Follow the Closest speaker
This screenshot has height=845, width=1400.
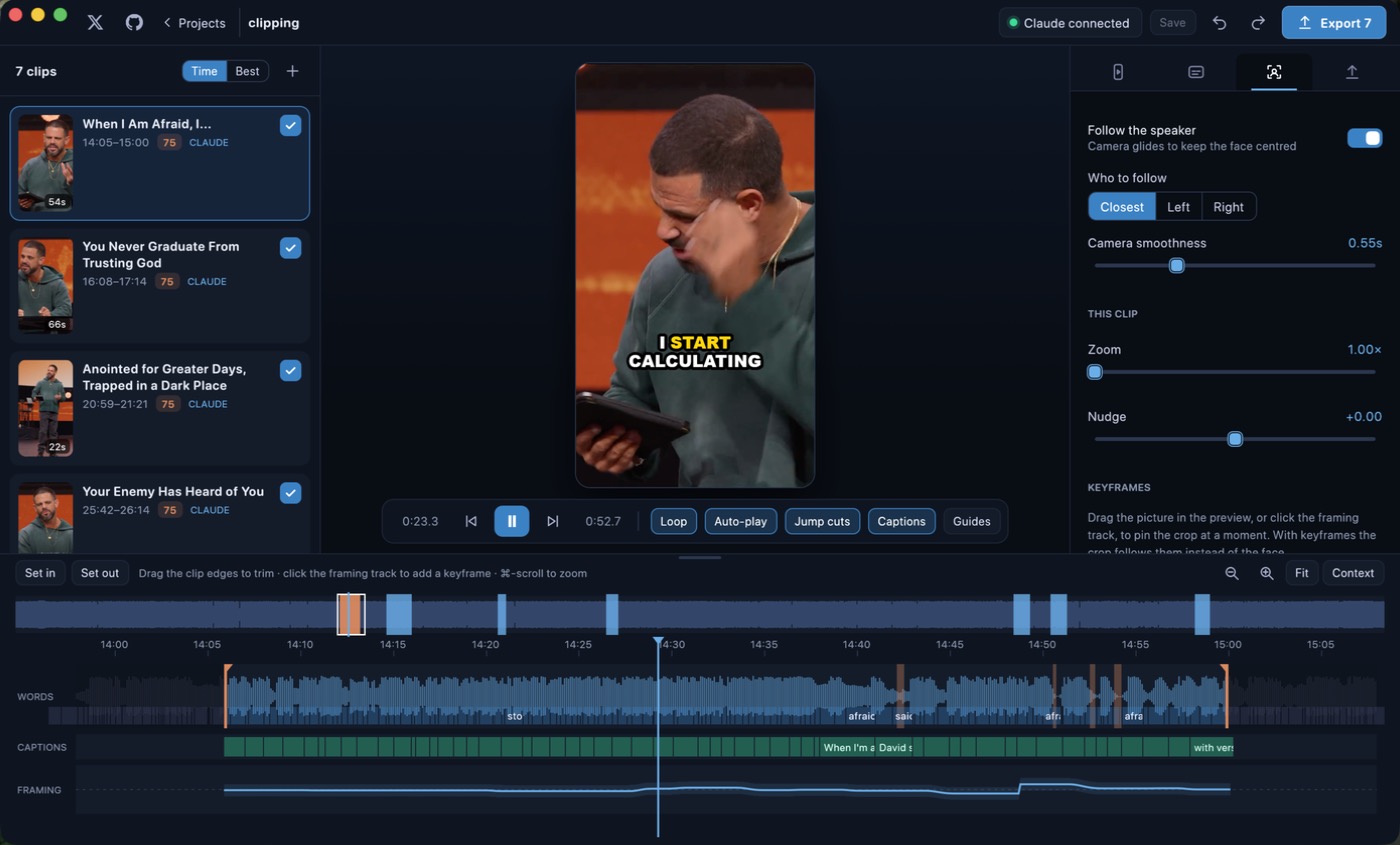[x=1122, y=207]
